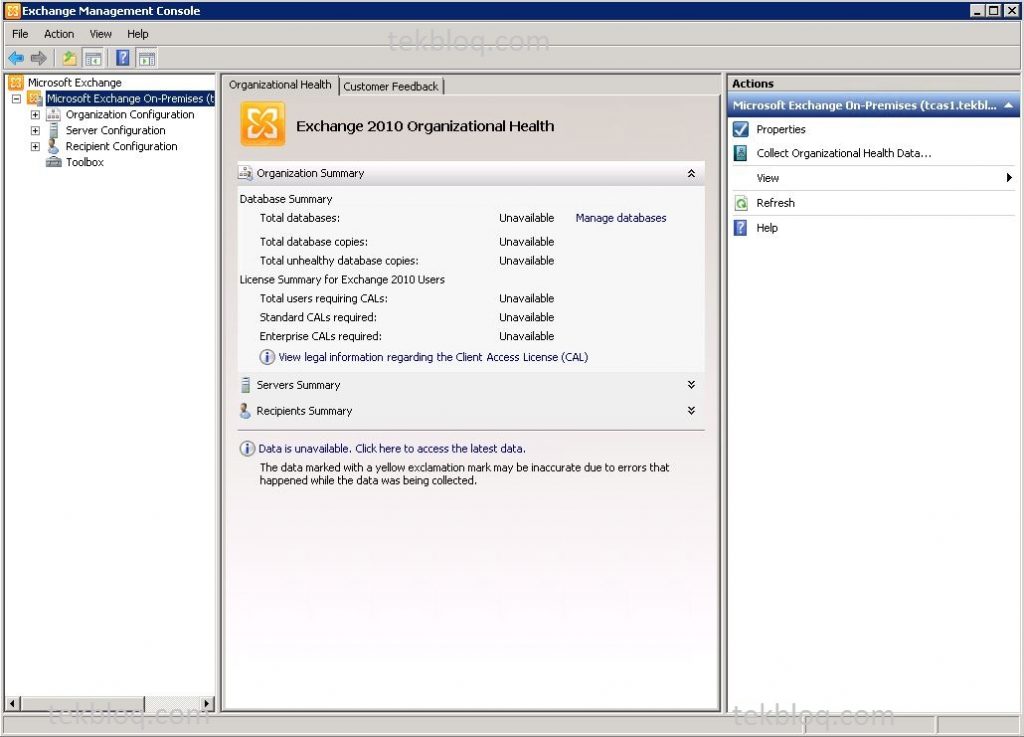Click 'Total users requiring CALs:' label
This screenshot has width=1024, height=737.
(x=323, y=298)
